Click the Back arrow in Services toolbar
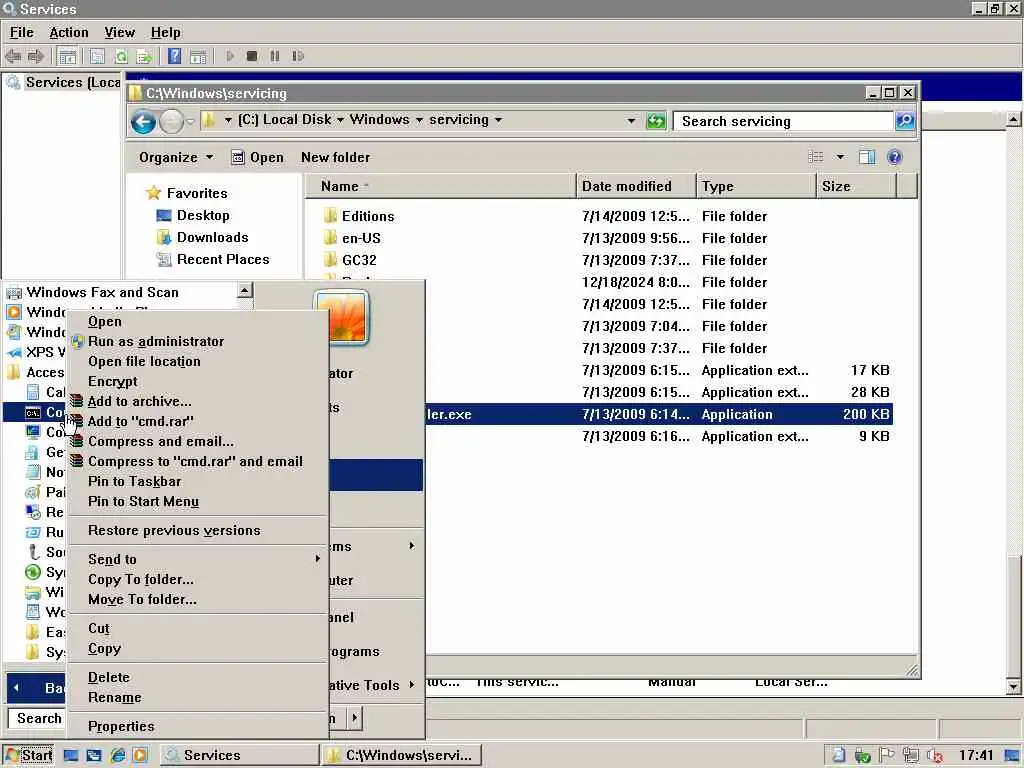Image resolution: width=1024 pixels, height=768 pixels. pyautogui.click(x=12, y=56)
